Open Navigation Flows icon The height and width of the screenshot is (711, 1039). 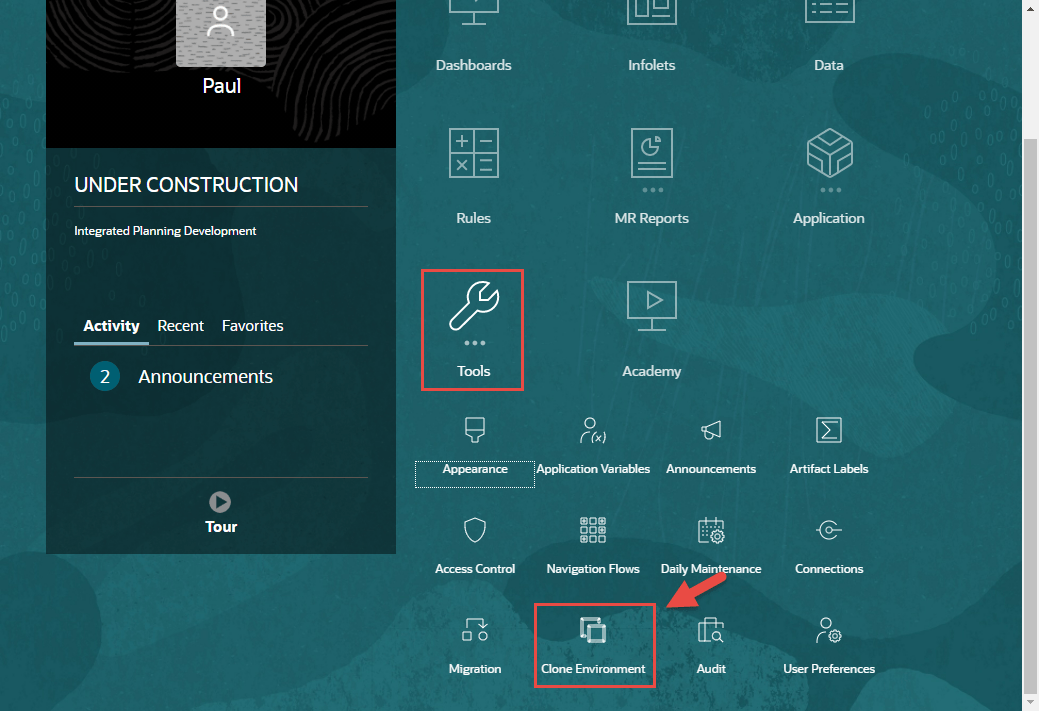(593, 530)
